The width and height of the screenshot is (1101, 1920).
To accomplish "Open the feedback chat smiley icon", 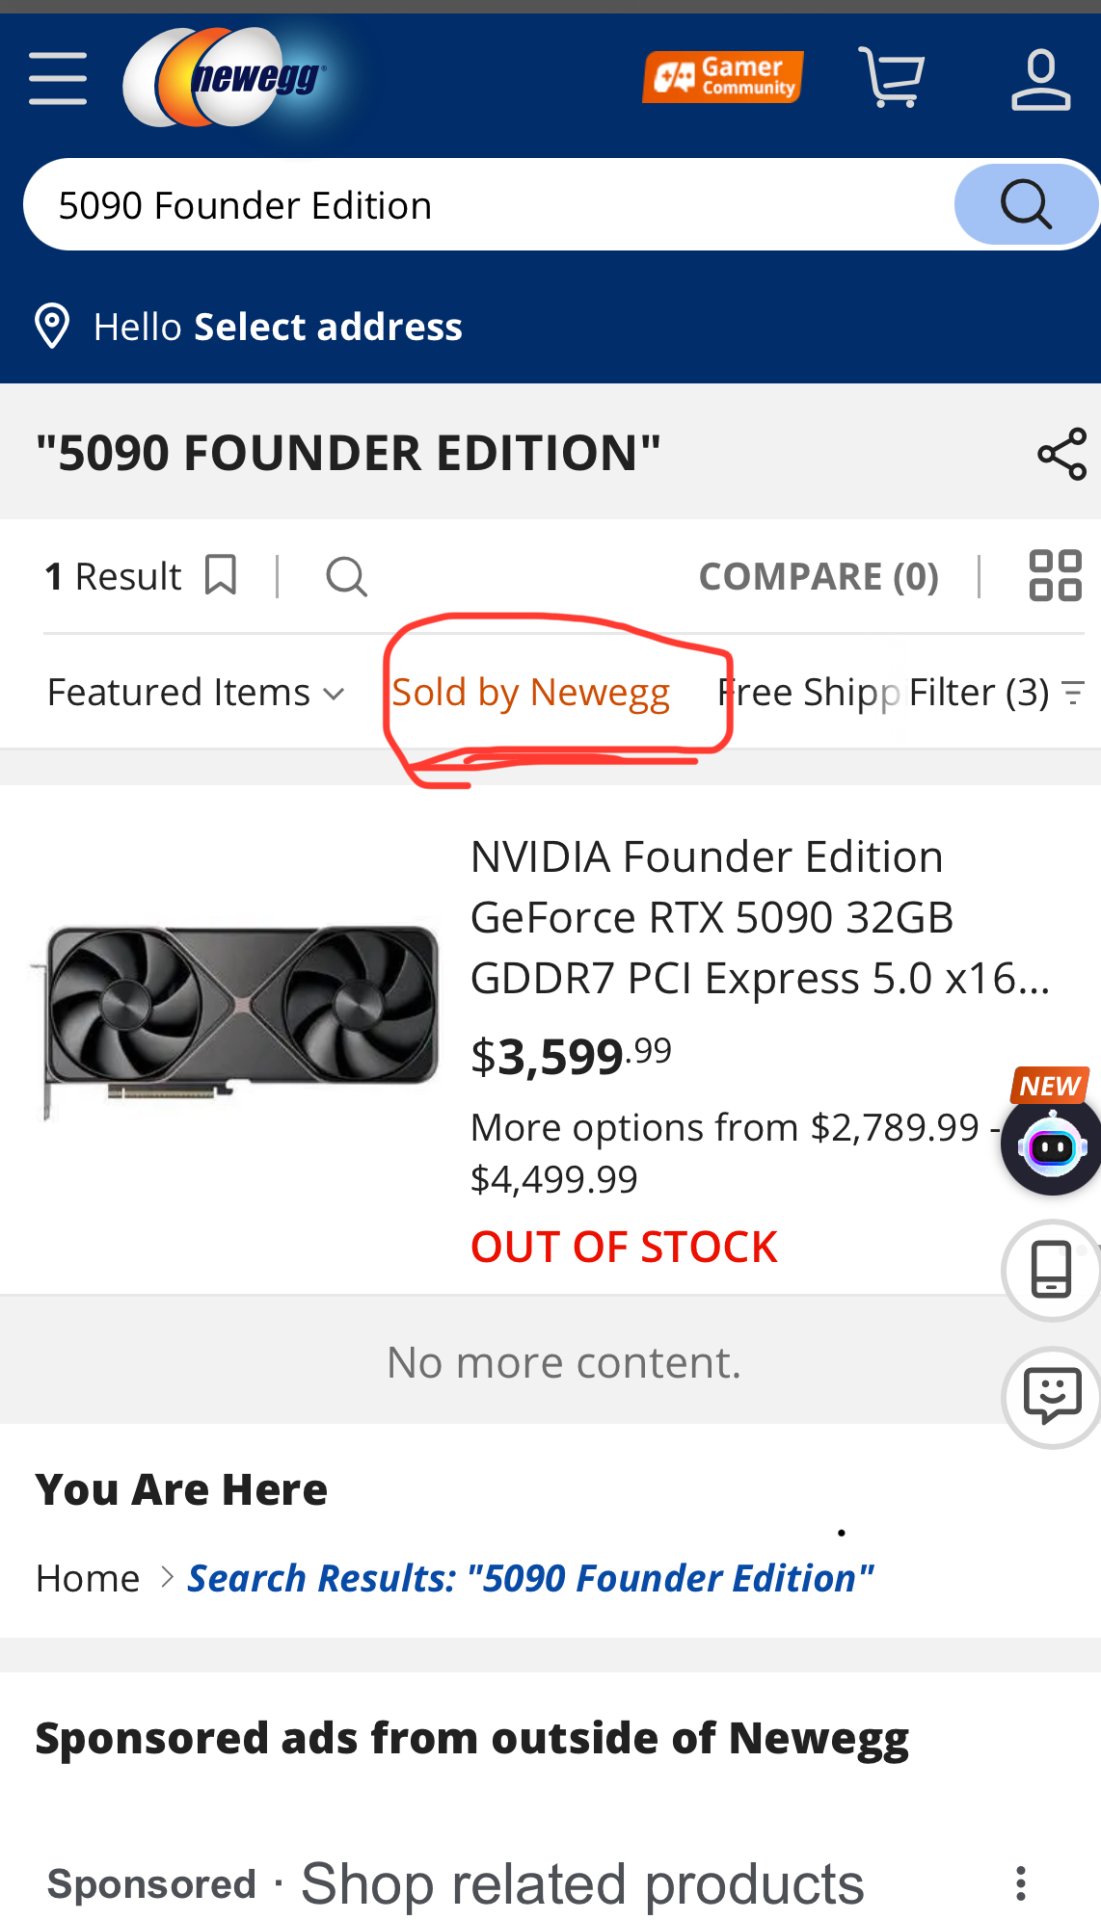I will pyautogui.click(x=1051, y=1397).
